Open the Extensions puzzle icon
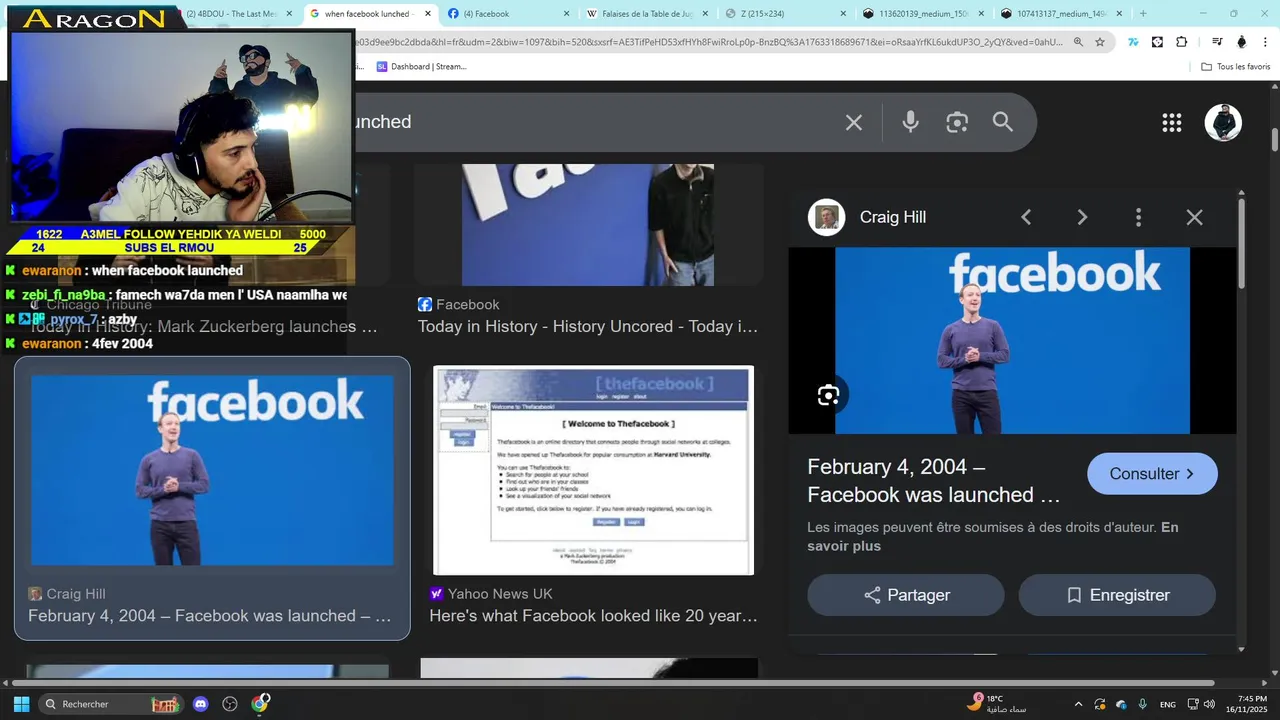Image resolution: width=1280 pixels, height=720 pixels. [x=1182, y=42]
